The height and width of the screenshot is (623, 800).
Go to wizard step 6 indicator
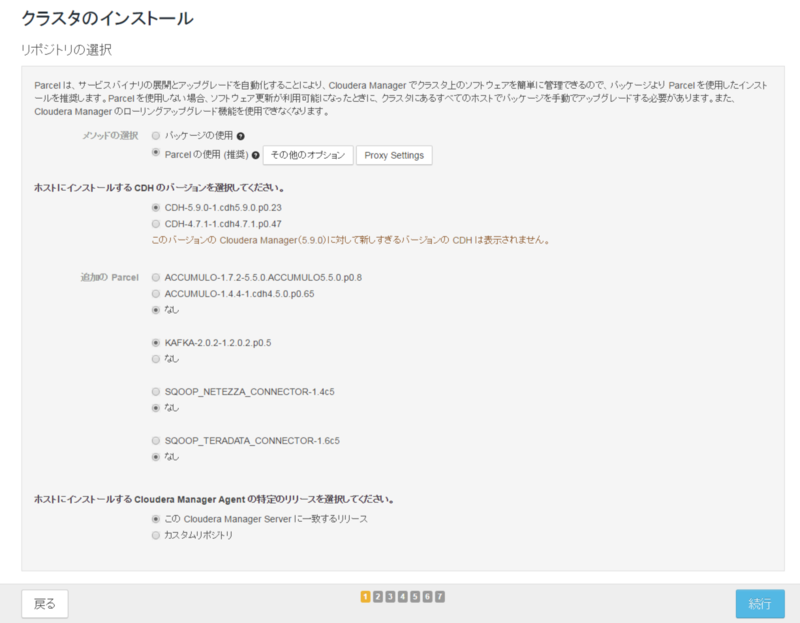click(x=428, y=596)
